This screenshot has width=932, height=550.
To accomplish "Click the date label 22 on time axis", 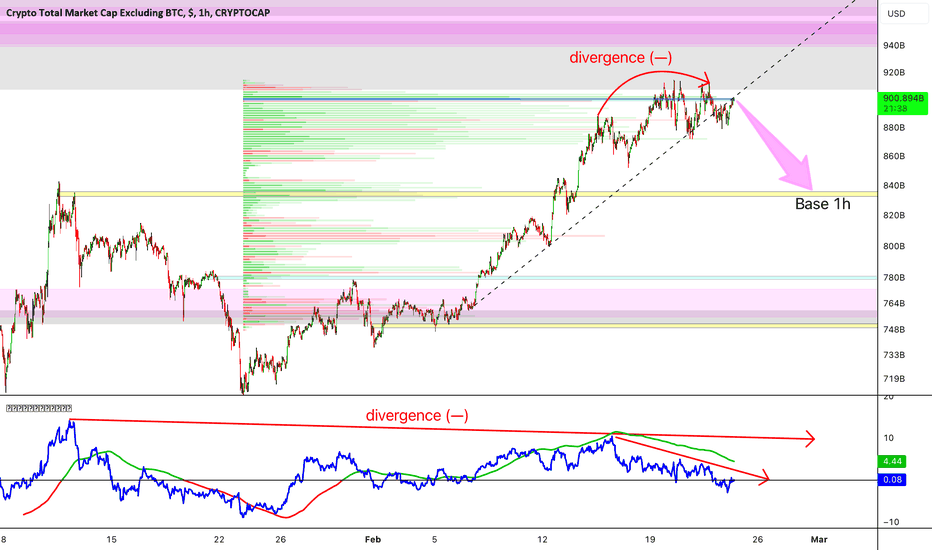I will [x=219, y=539].
